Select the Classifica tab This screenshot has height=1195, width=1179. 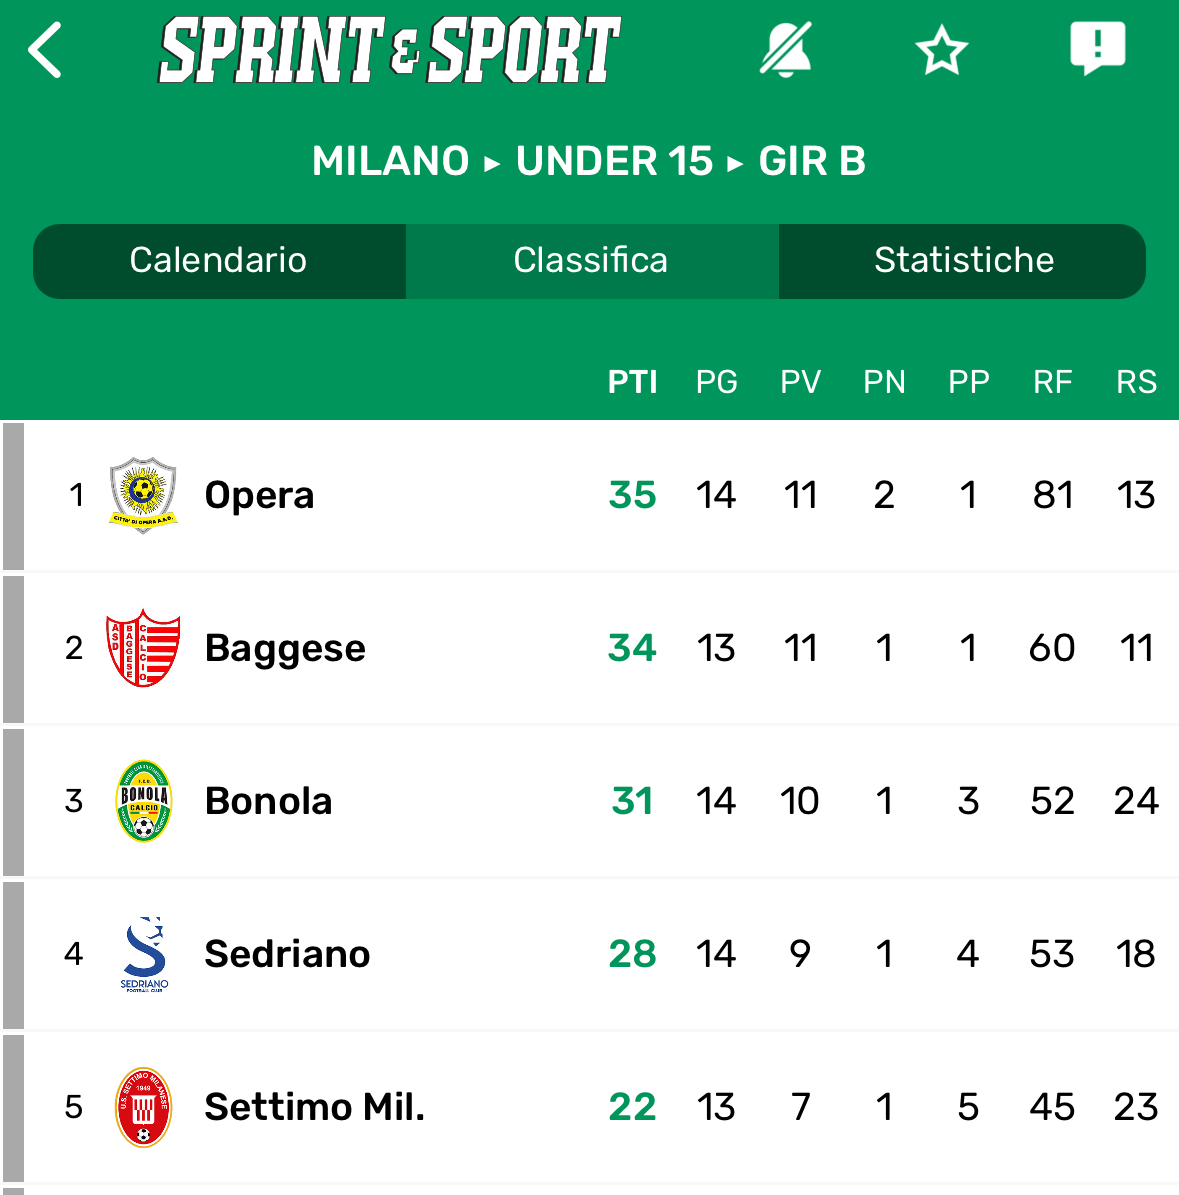tap(591, 261)
